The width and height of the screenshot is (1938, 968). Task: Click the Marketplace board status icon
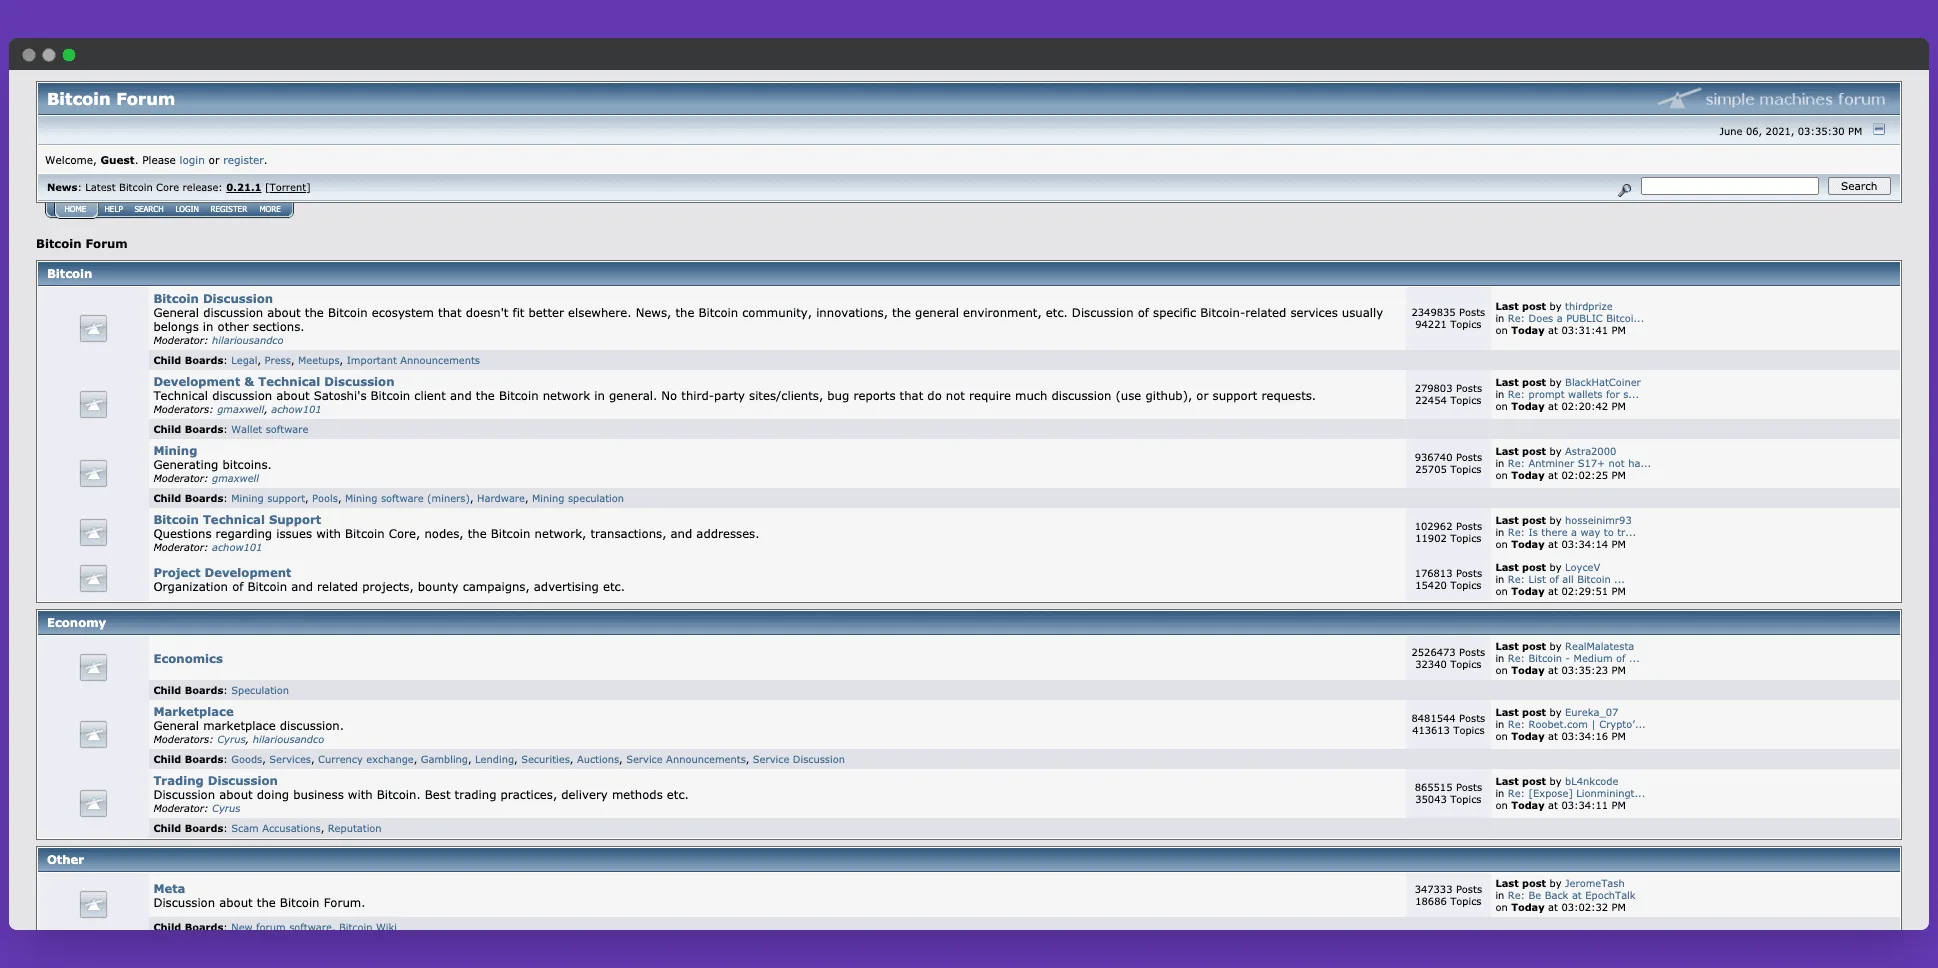pos(93,734)
